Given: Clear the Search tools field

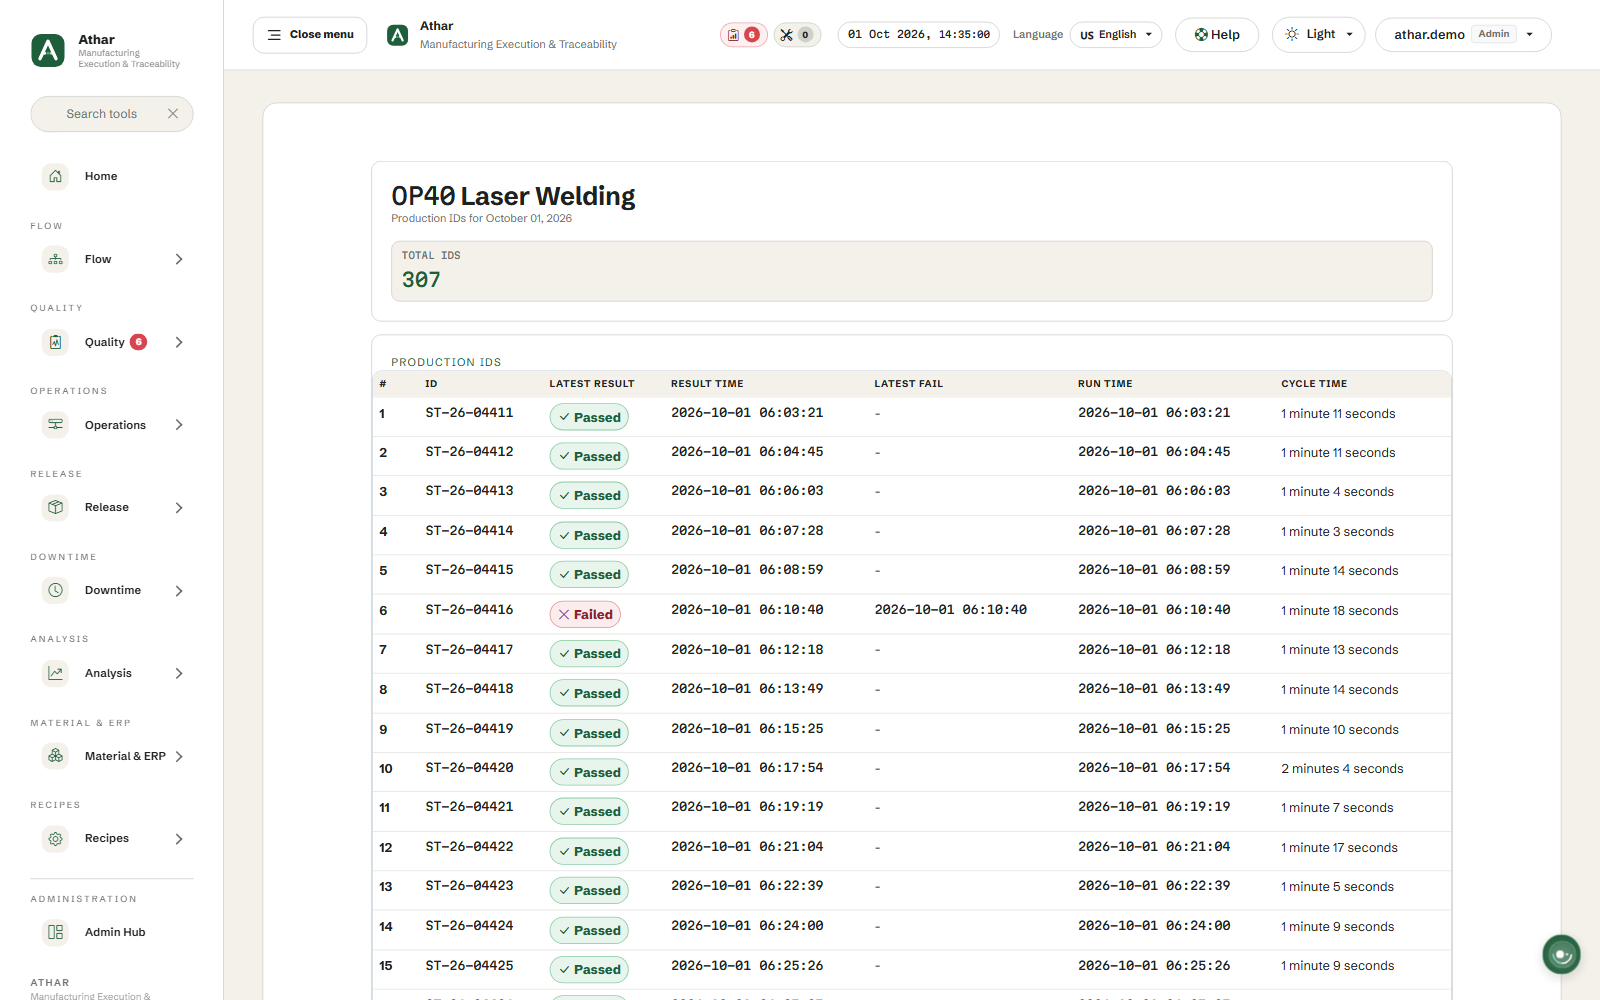Looking at the screenshot, I should tap(173, 114).
